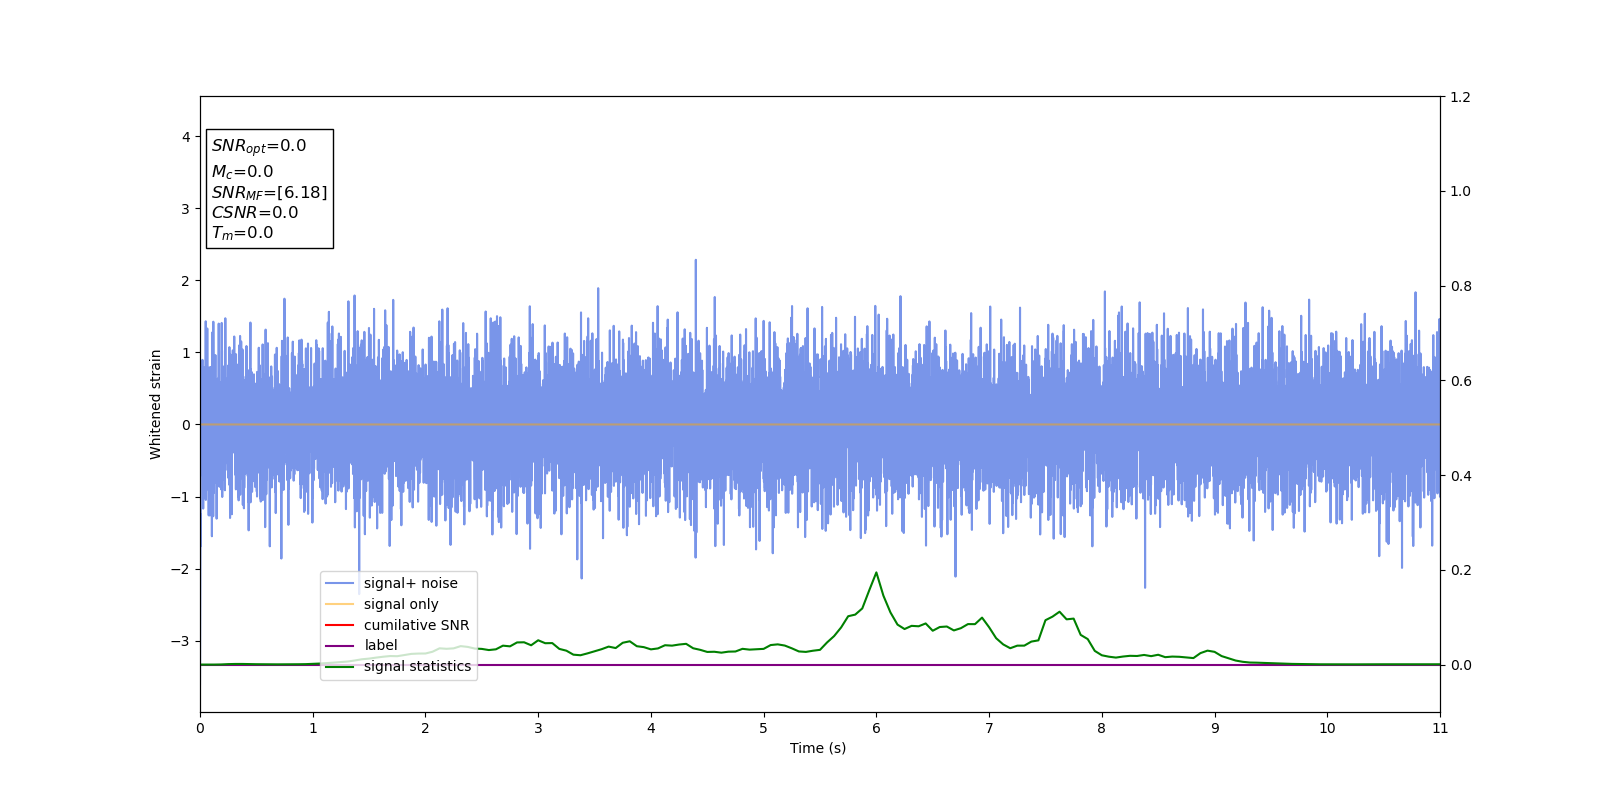Click the tallest blue noise spike near 4.4 seconds
The width and height of the screenshot is (1600, 800).
coord(695,262)
